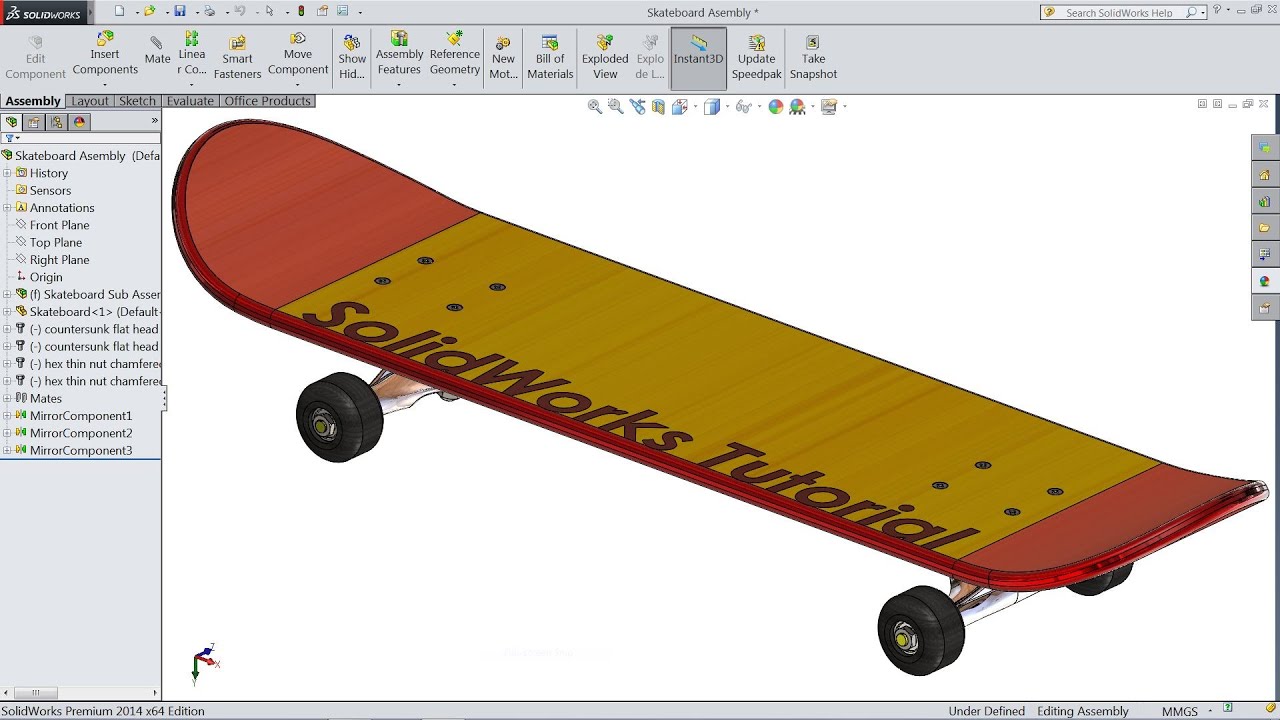
Task: Open PropertyManager tab icon
Action: point(34,122)
